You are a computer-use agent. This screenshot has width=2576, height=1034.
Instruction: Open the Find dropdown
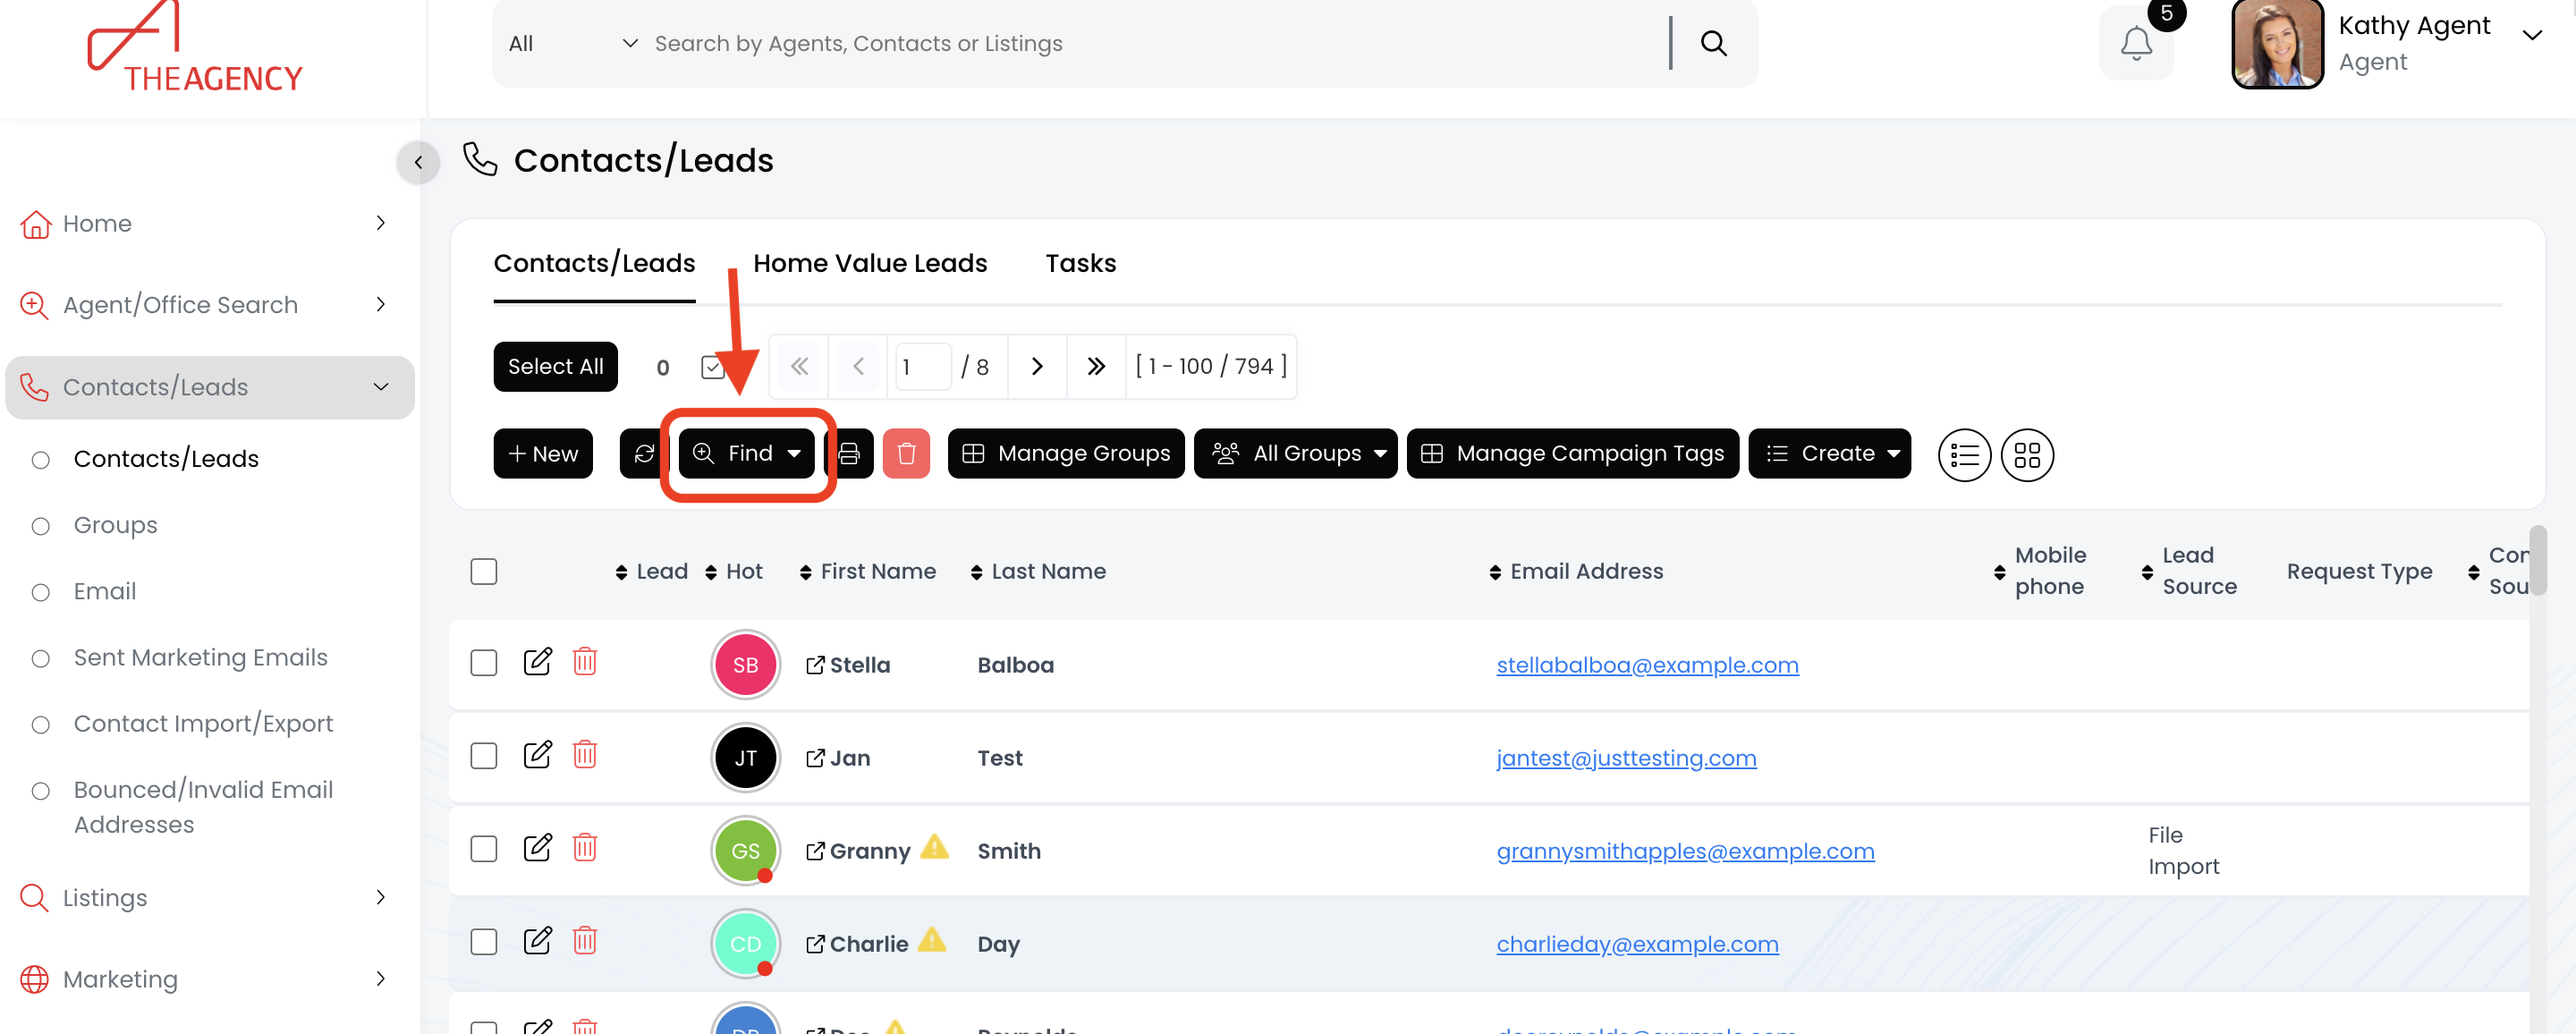coord(746,454)
